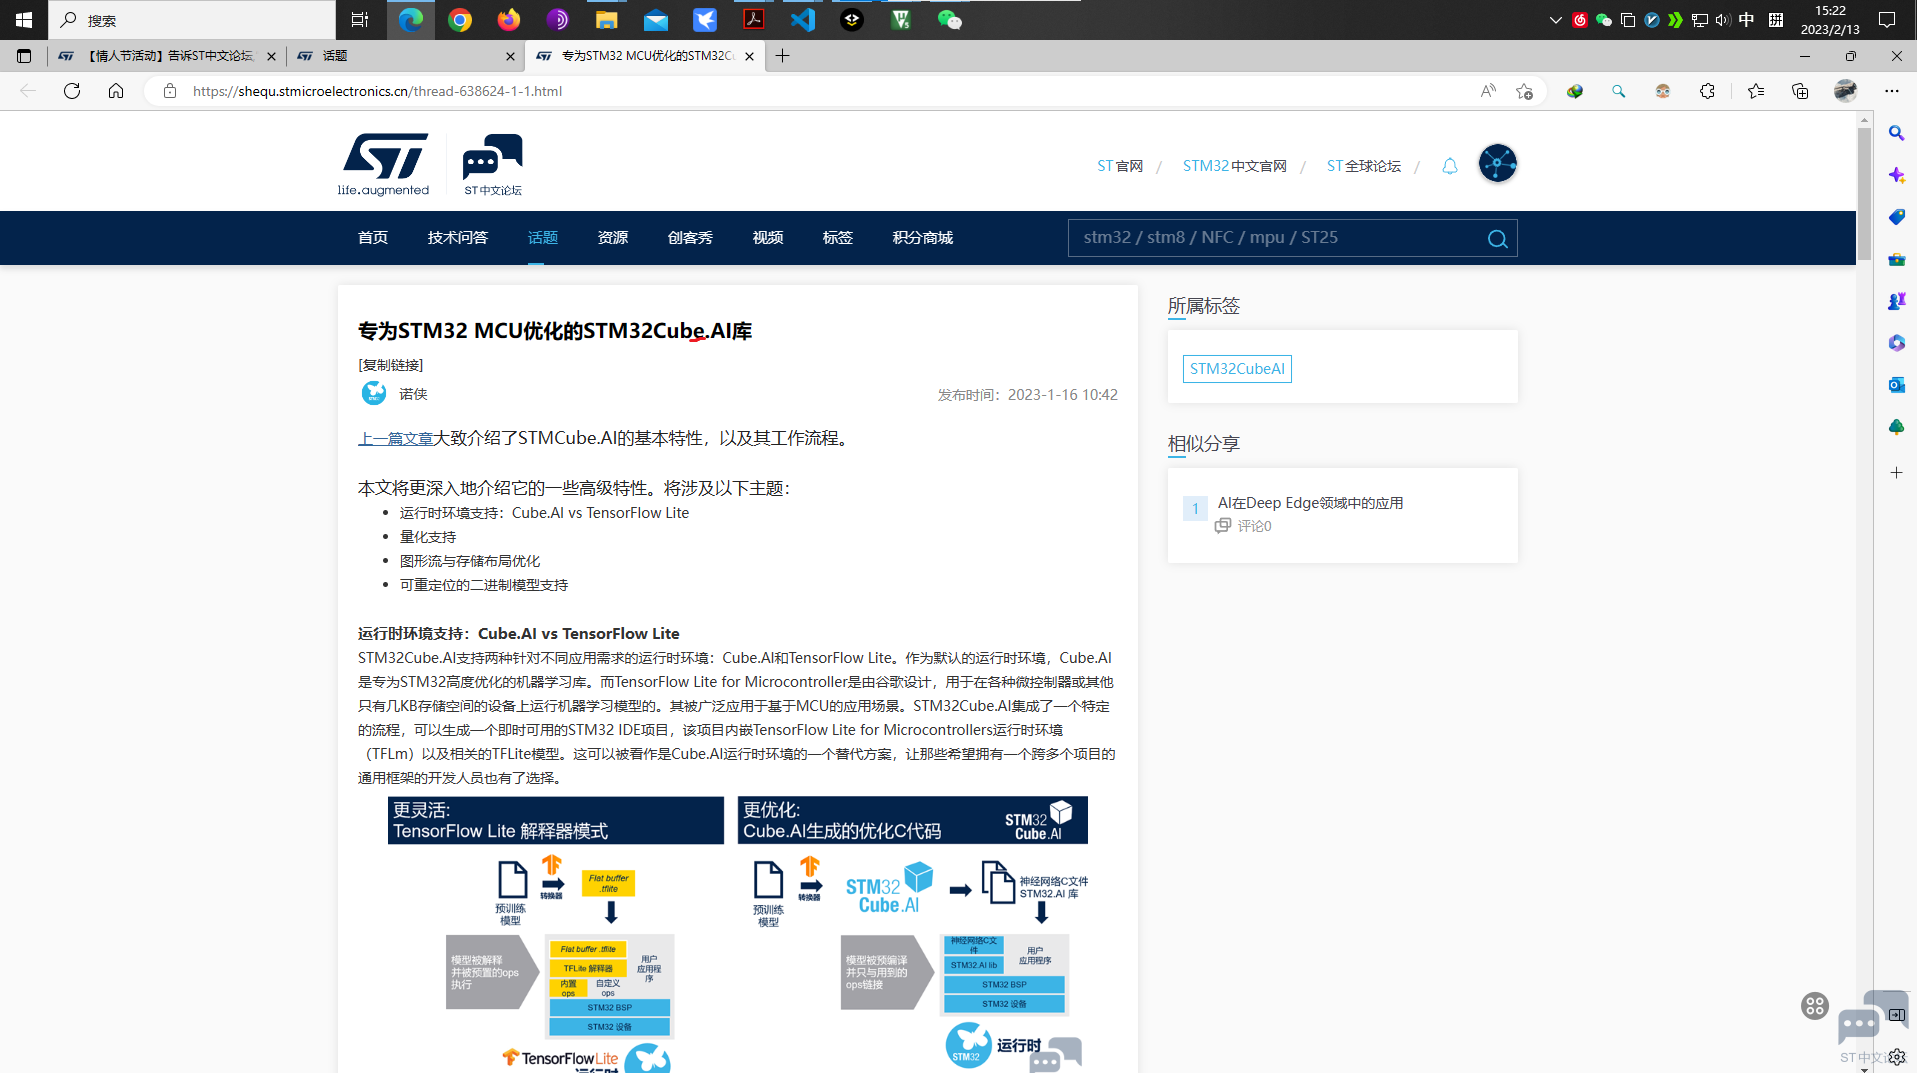Switch to the 情人节活动 tab

click(x=167, y=56)
